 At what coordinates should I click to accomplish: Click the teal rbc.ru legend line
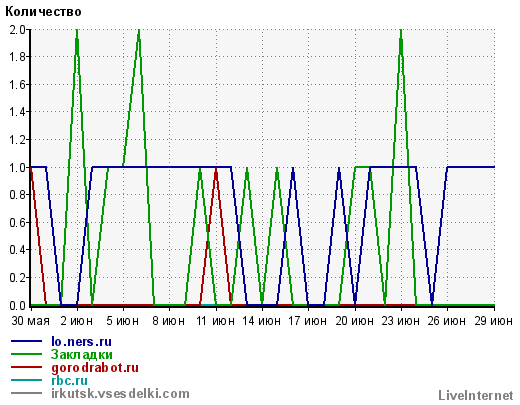click(x=27, y=380)
